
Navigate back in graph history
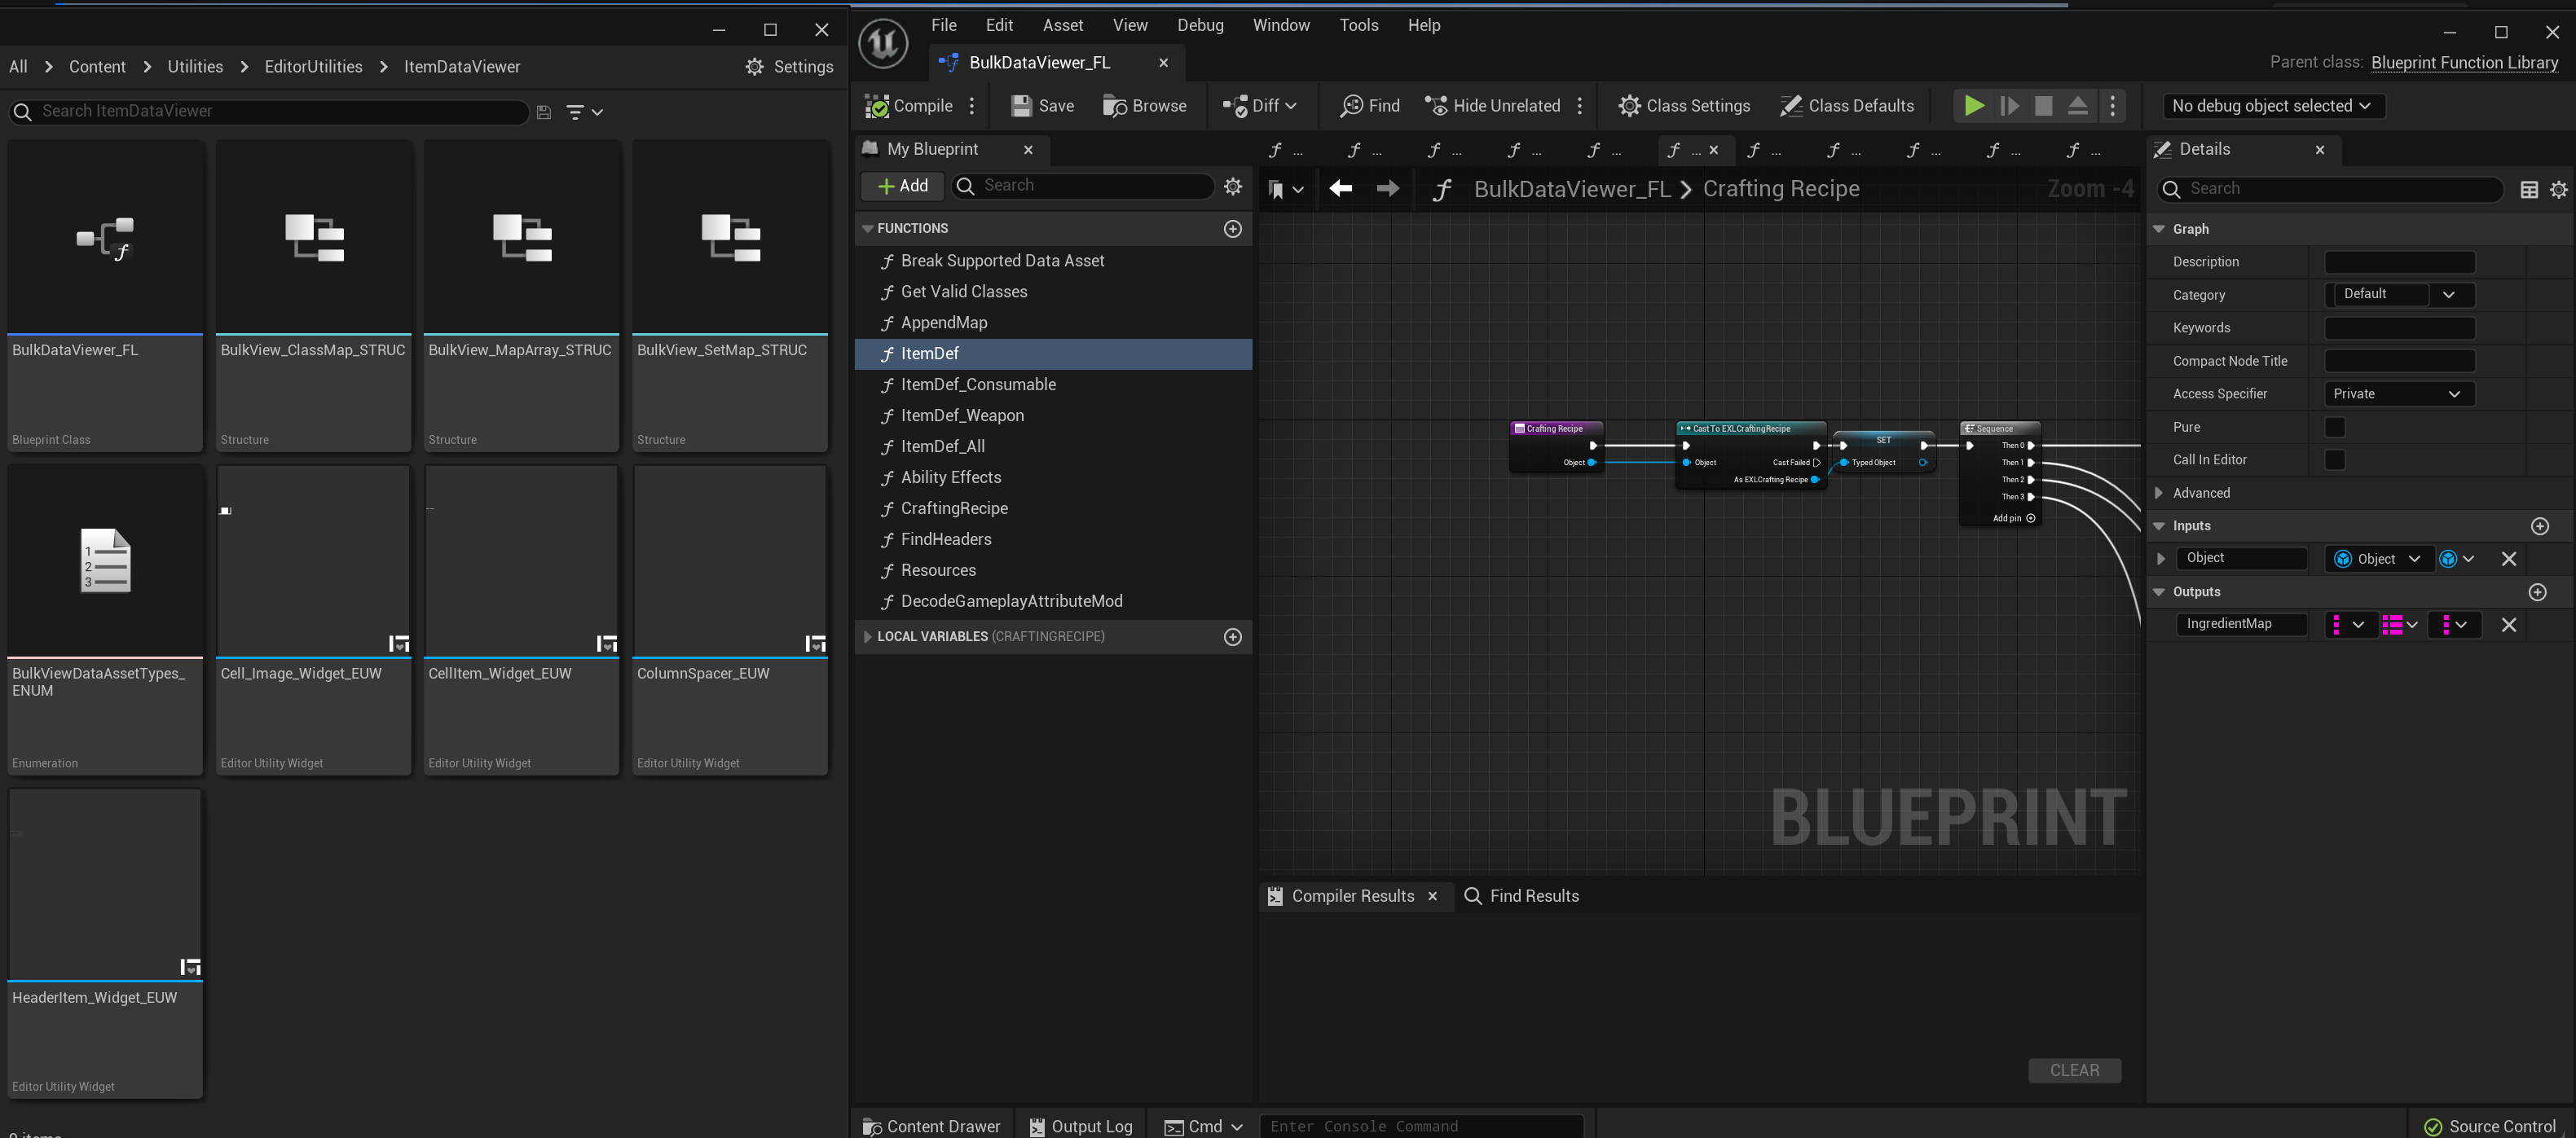tap(1340, 189)
